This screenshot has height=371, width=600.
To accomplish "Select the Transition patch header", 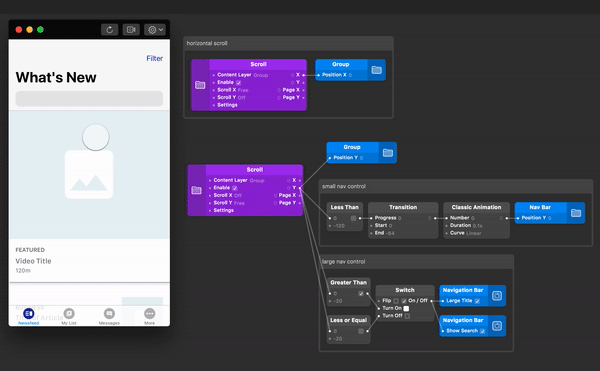I will tap(403, 207).
